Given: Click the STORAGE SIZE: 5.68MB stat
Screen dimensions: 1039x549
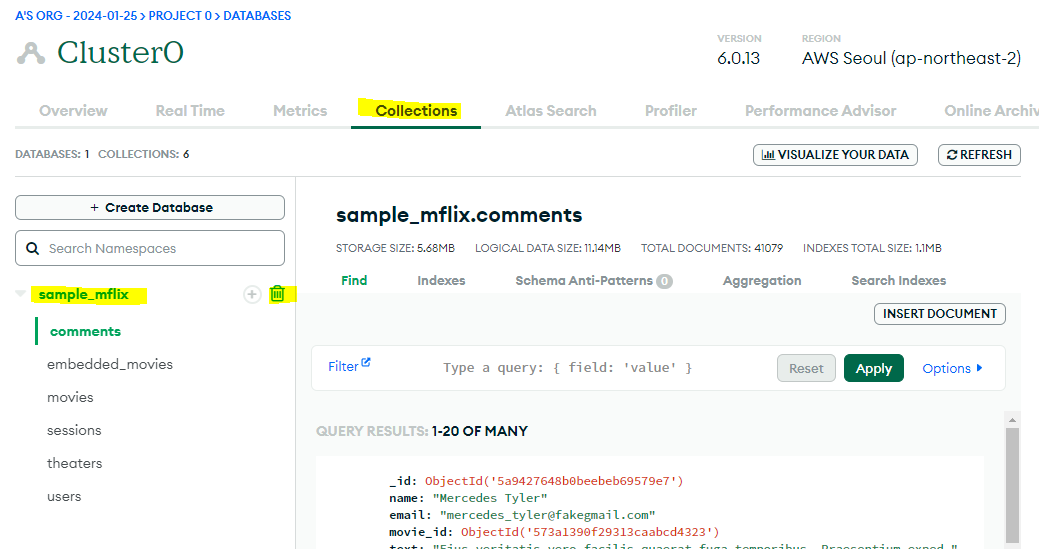Looking at the screenshot, I should (395, 248).
